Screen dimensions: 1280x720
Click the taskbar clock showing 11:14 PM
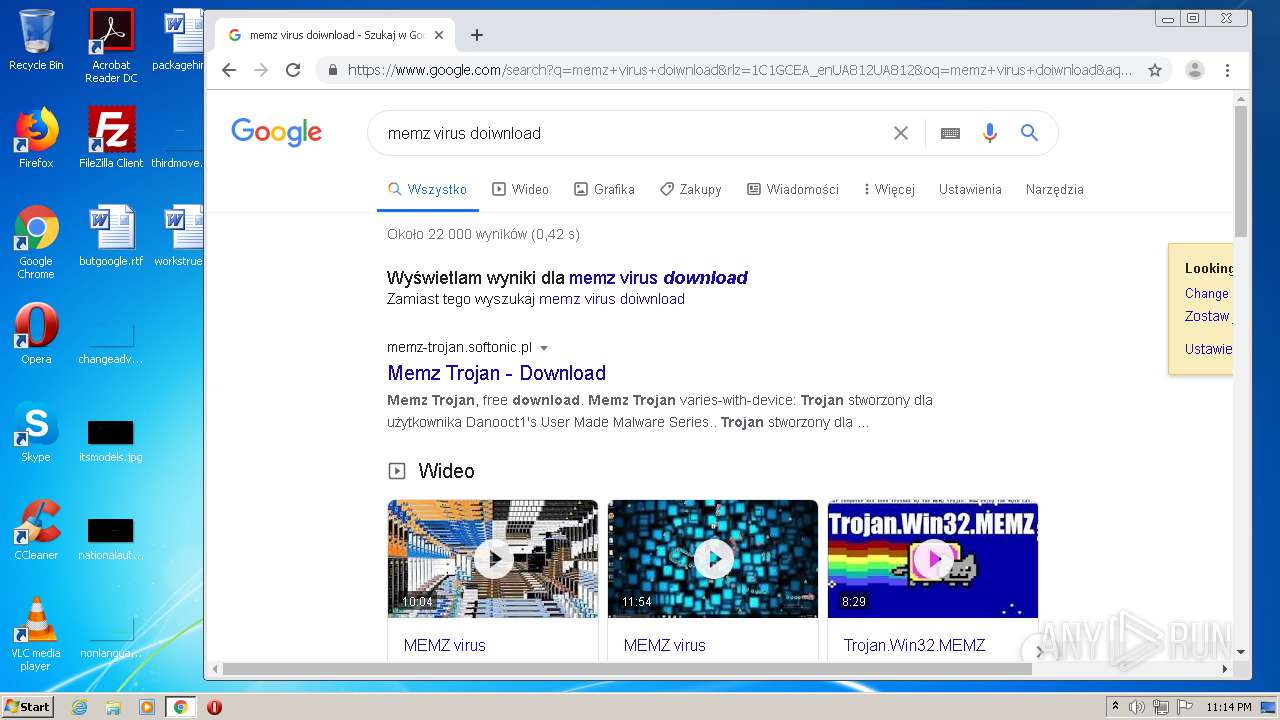click(1228, 707)
